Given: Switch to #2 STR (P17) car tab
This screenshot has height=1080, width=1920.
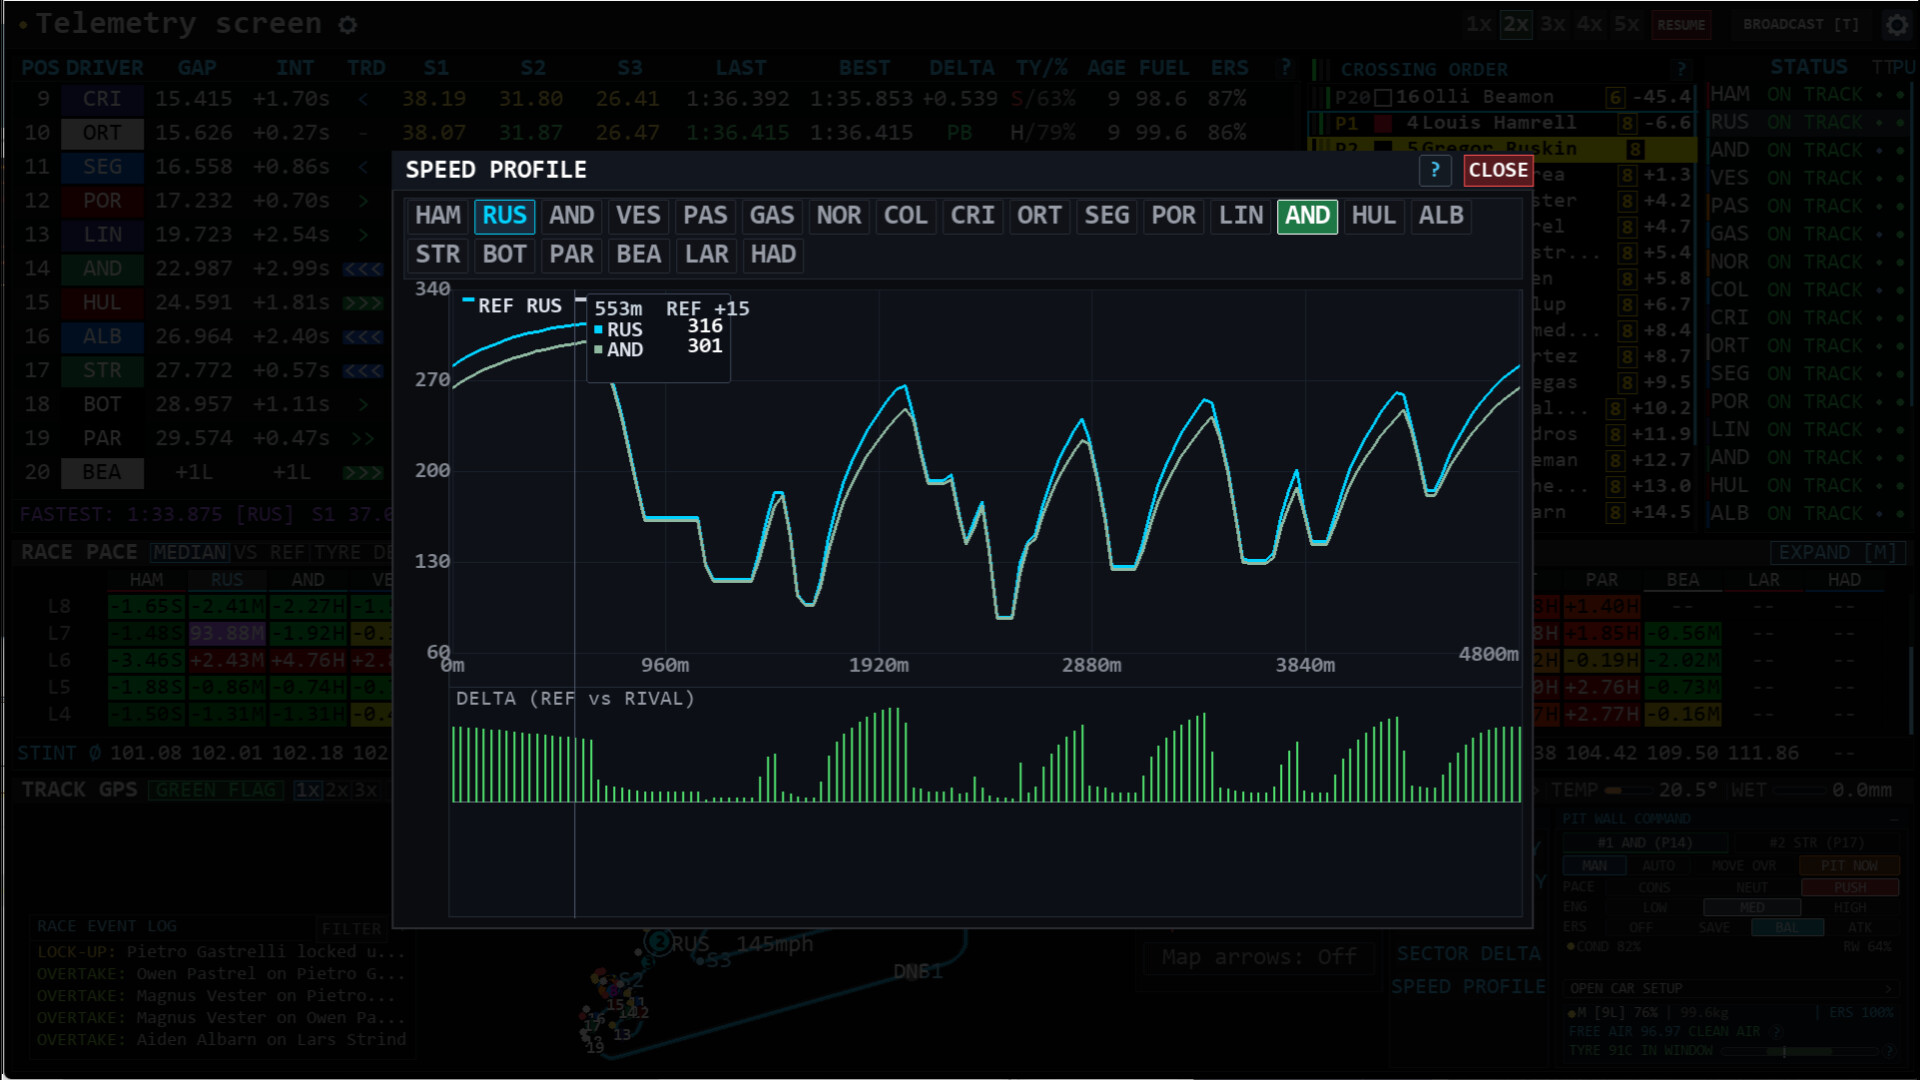Looking at the screenshot, I should pyautogui.click(x=1816, y=843).
